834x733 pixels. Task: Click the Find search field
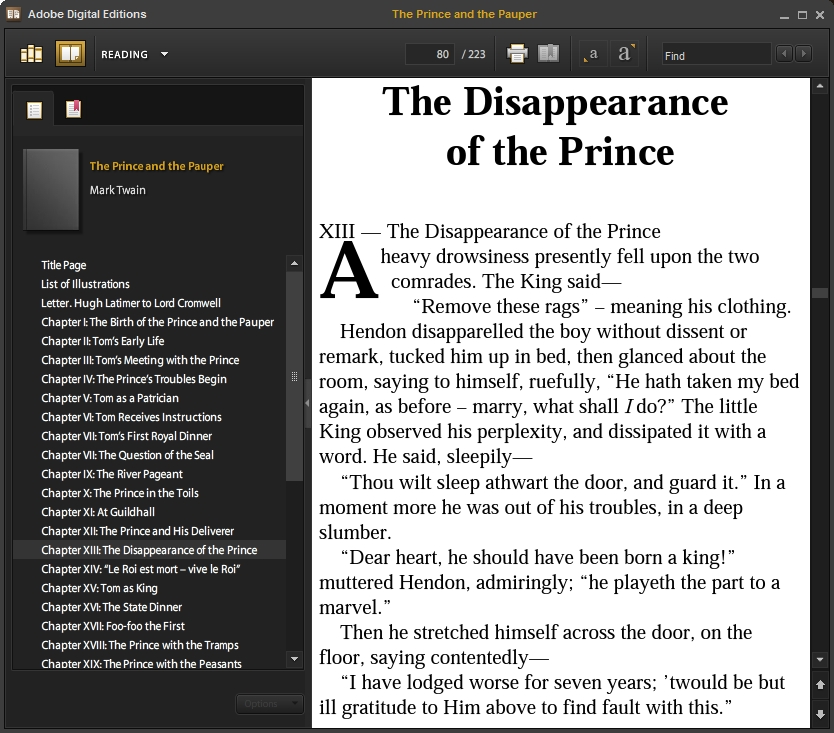tap(716, 55)
